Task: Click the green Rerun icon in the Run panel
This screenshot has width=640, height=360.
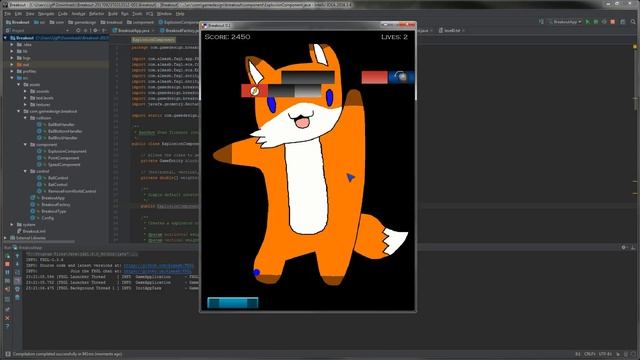Action: click(x=7, y=256)
